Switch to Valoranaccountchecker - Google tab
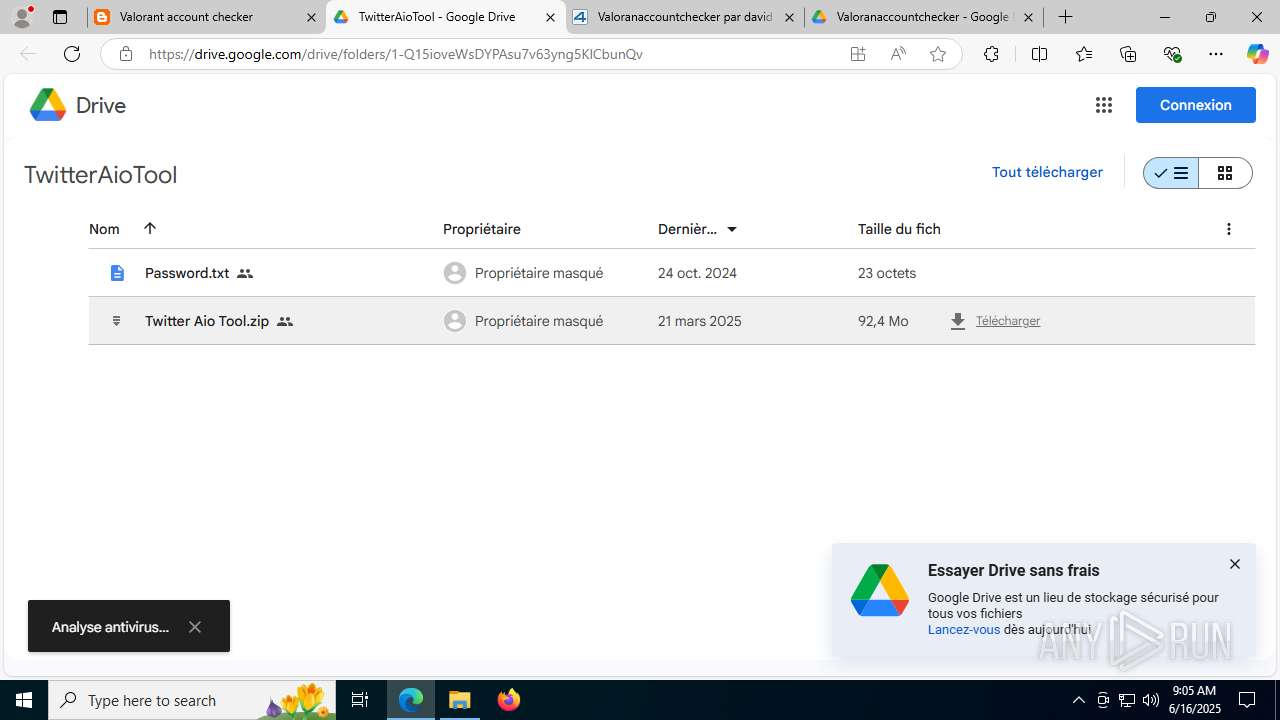The width and height of the screenshot is (1280, 720). (x=923, y=17)
